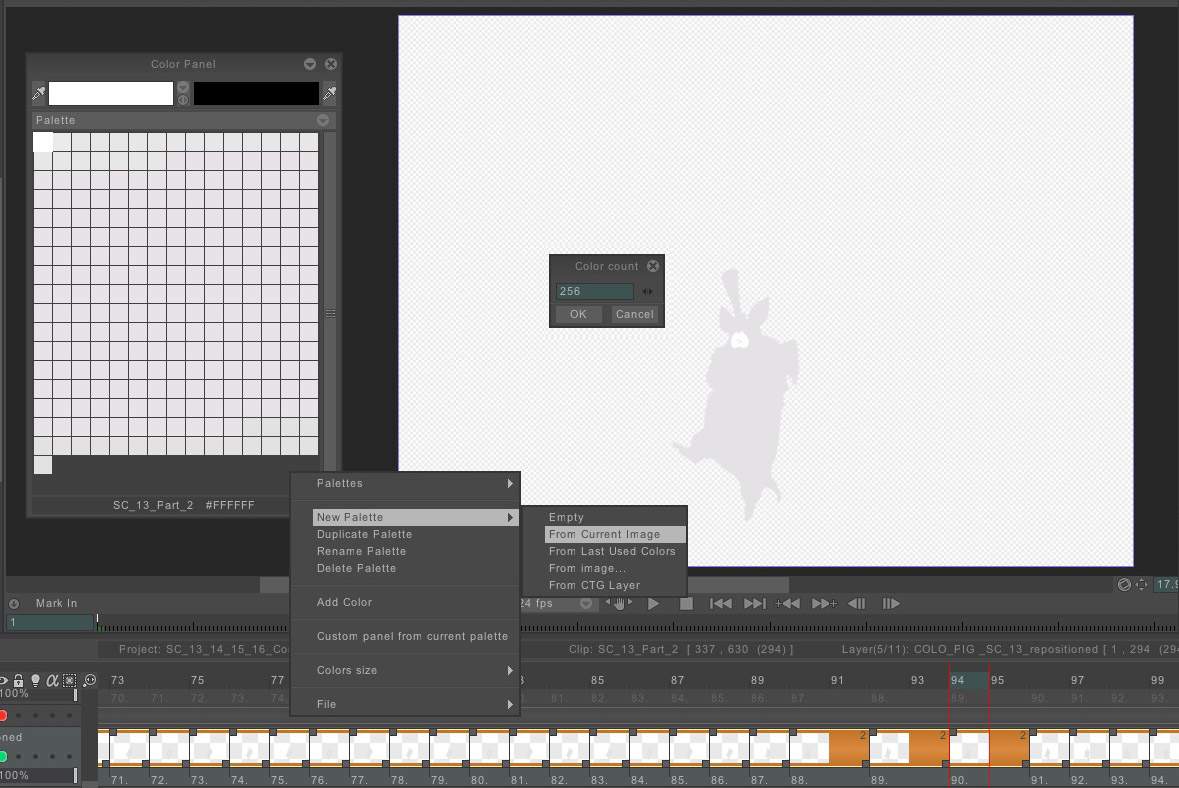Select the white A color swatch
Screen dimensions: 1179x788
pos(111,93)
